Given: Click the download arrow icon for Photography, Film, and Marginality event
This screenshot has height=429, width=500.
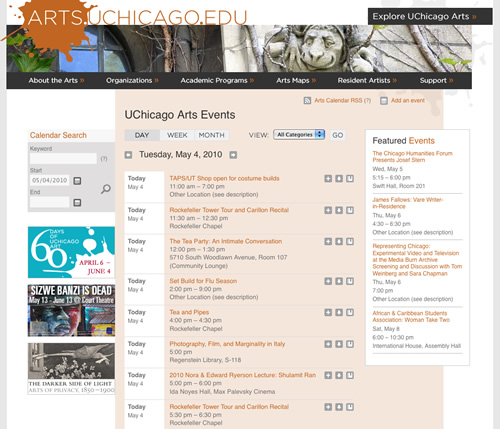Looking at the screenshot, I should [x=339, y=344].
